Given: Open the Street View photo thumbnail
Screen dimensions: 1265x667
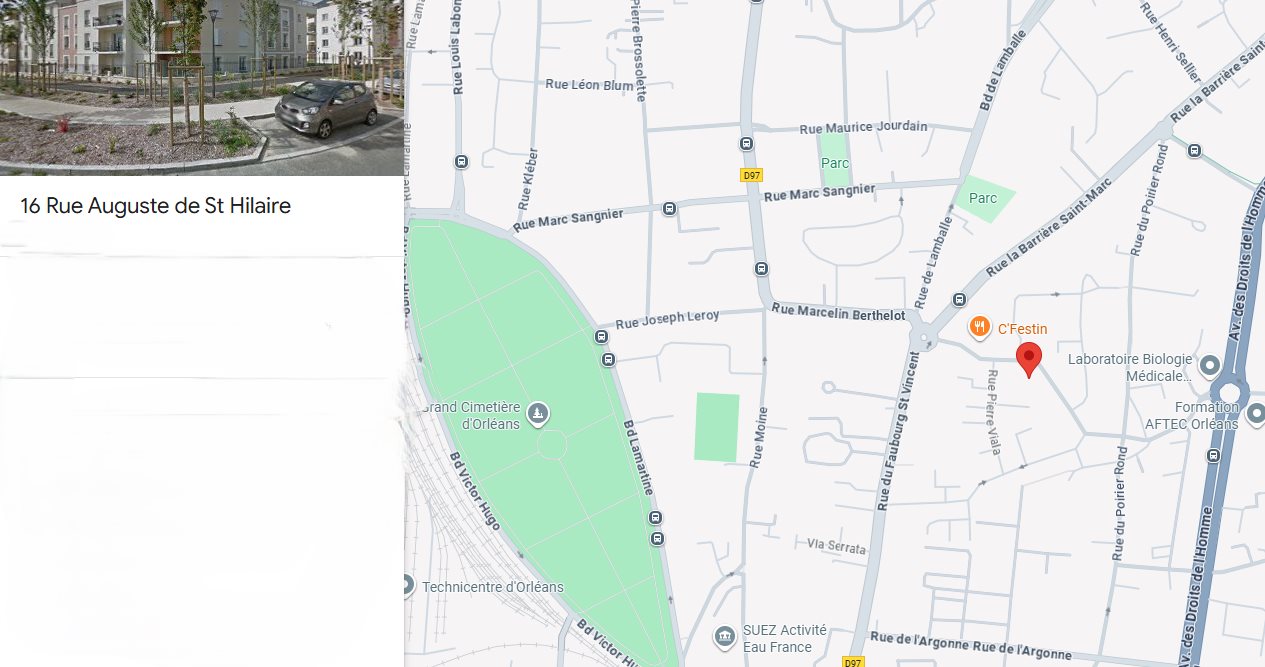Looking at the screenshot, I should (x=201, y=87).
